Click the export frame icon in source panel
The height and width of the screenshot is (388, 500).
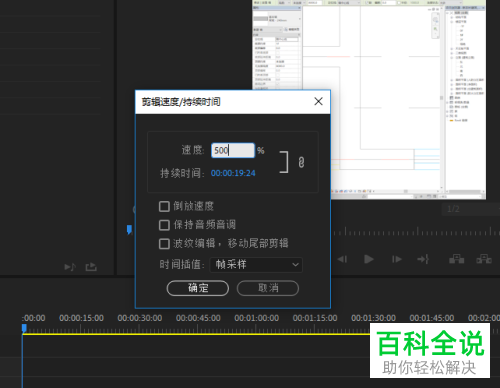[x=91, y=267]
